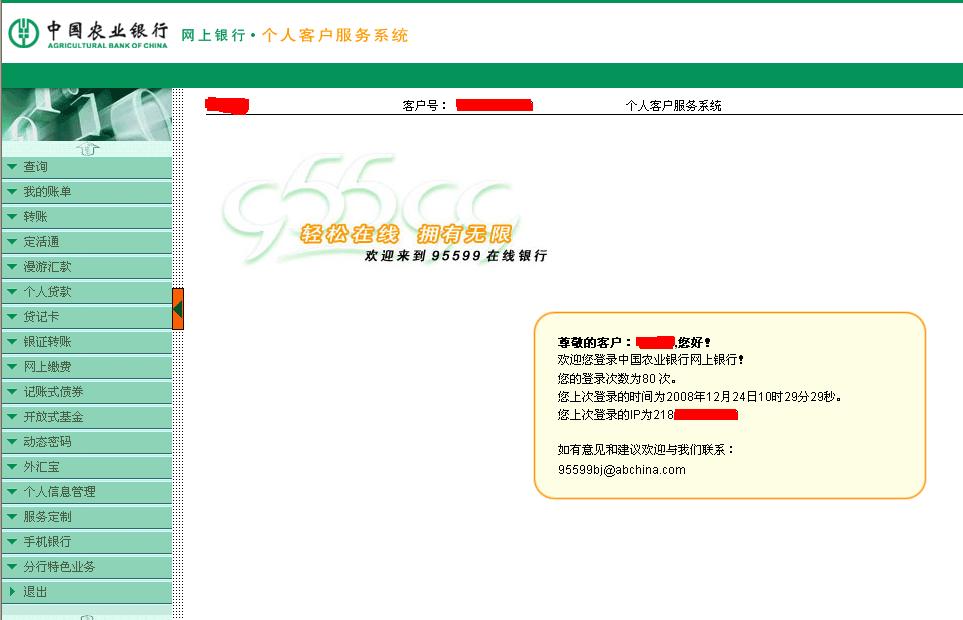Viewport: 963px width, 620px height.
Task: Expand the arrow beside 查询
Action: [x=12, y=166]
